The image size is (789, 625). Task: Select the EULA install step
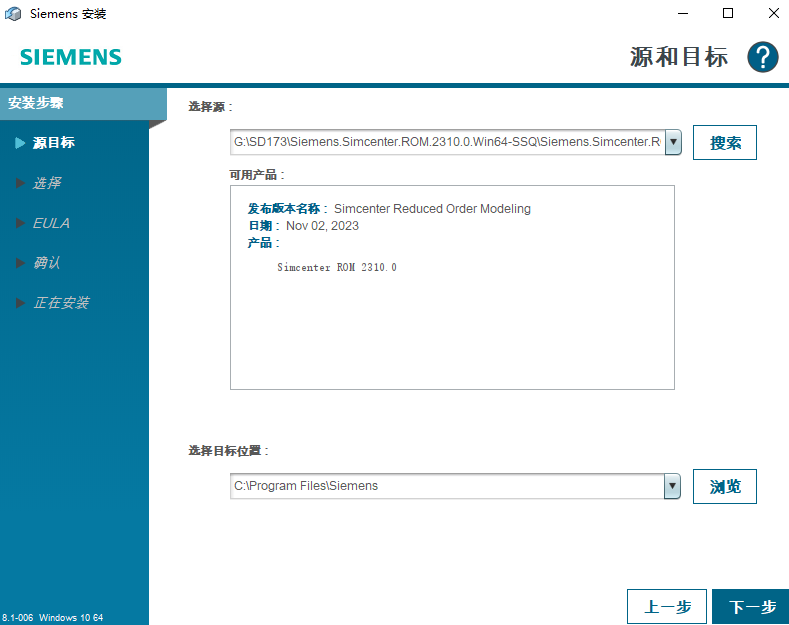pos(51,223)
